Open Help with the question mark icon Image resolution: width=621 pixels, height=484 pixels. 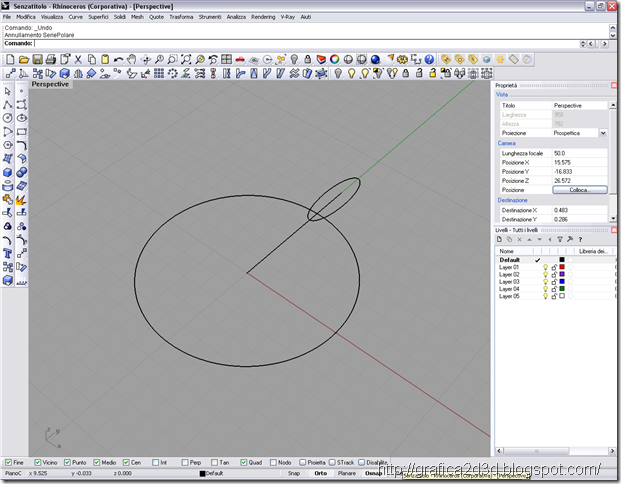click(429, 59)
